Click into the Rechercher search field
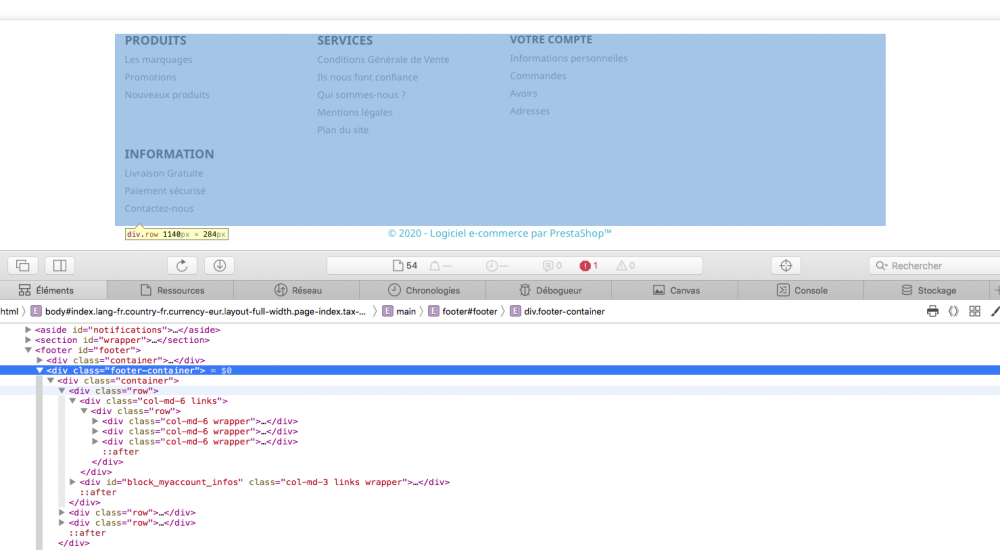The image size is (1000, 550). tap(934, 265)
